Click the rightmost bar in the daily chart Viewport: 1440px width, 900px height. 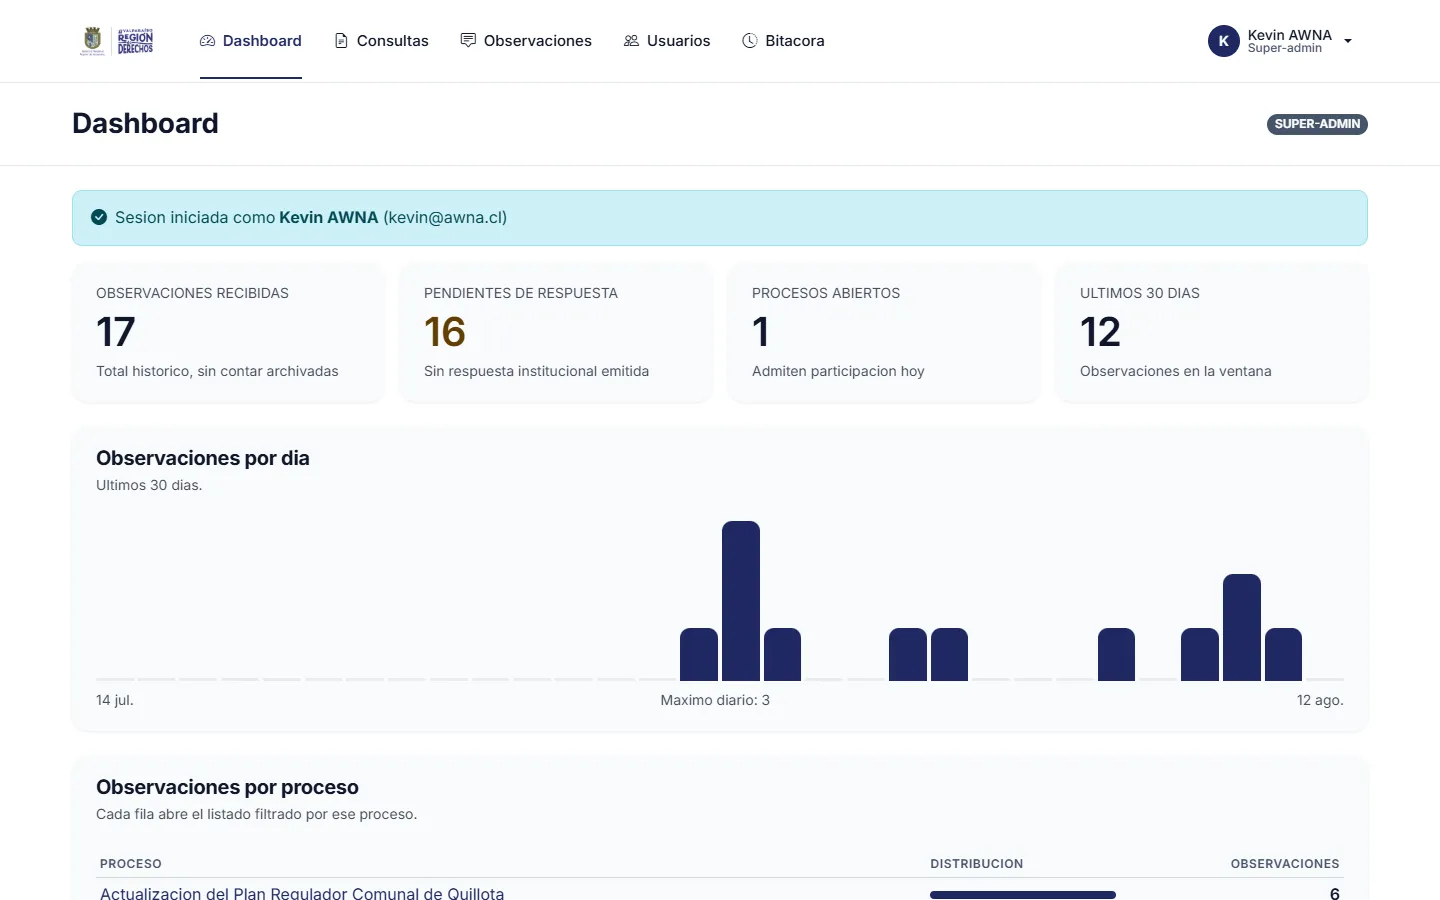point(1283,654)
